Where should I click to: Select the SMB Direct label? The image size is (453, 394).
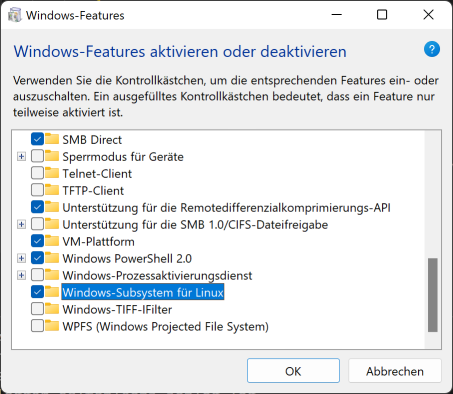[92, 139]
